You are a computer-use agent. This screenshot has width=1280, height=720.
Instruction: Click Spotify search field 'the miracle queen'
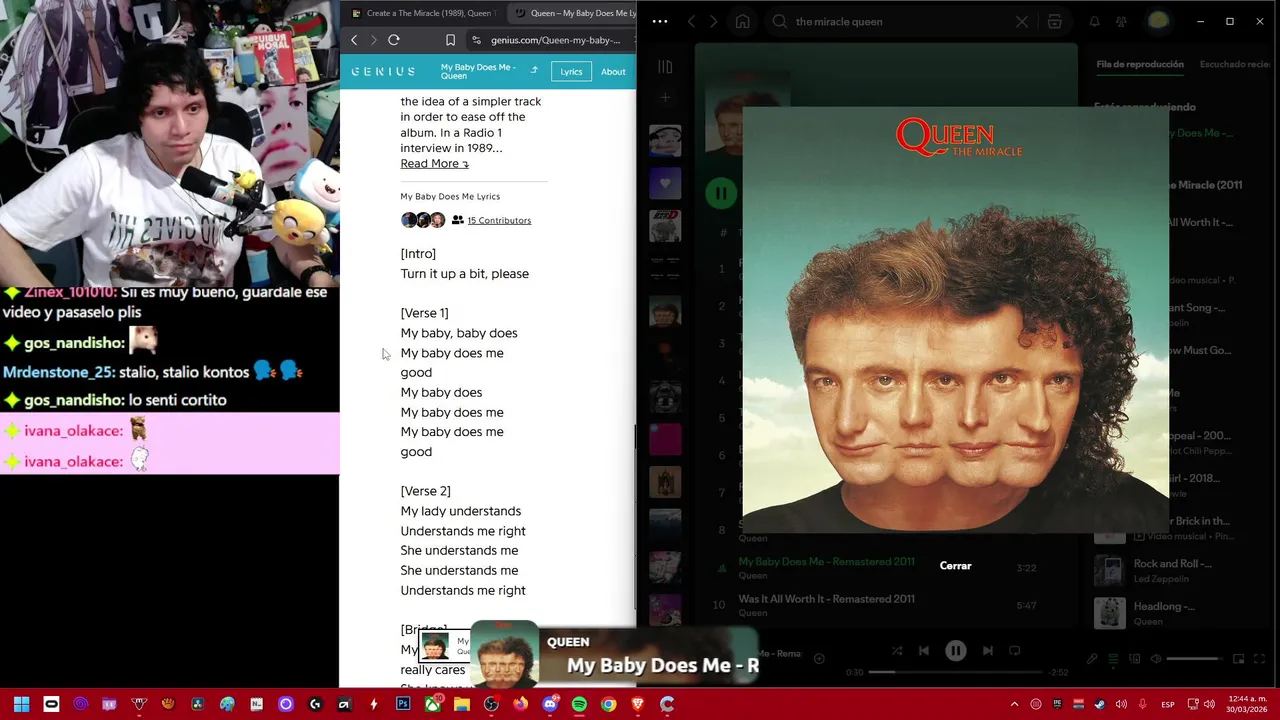pos(900,21)
